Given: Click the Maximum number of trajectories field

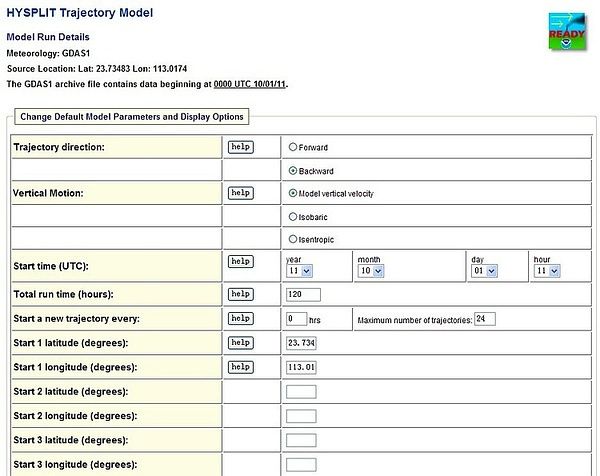Looking at the screenshot, I should coord(485,319).
